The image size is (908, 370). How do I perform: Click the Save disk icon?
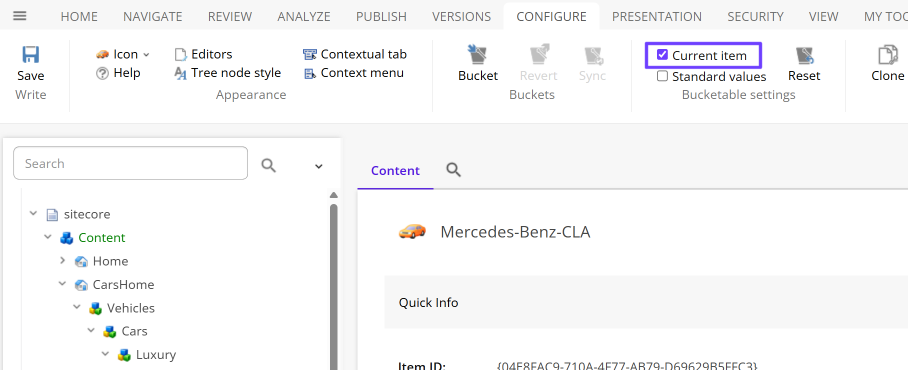31,55
